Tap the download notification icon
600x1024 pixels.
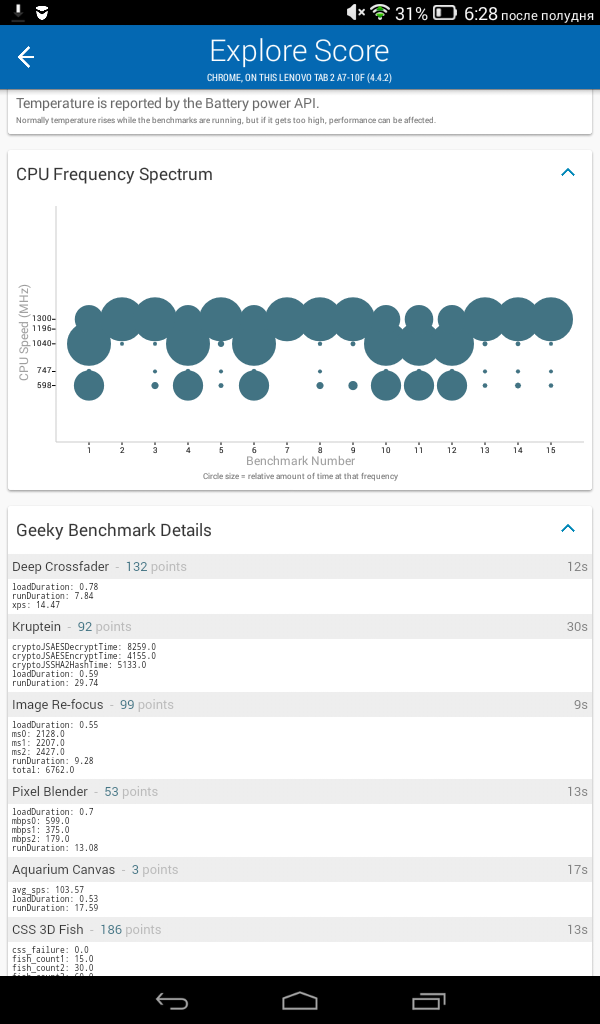coord(19,11)
